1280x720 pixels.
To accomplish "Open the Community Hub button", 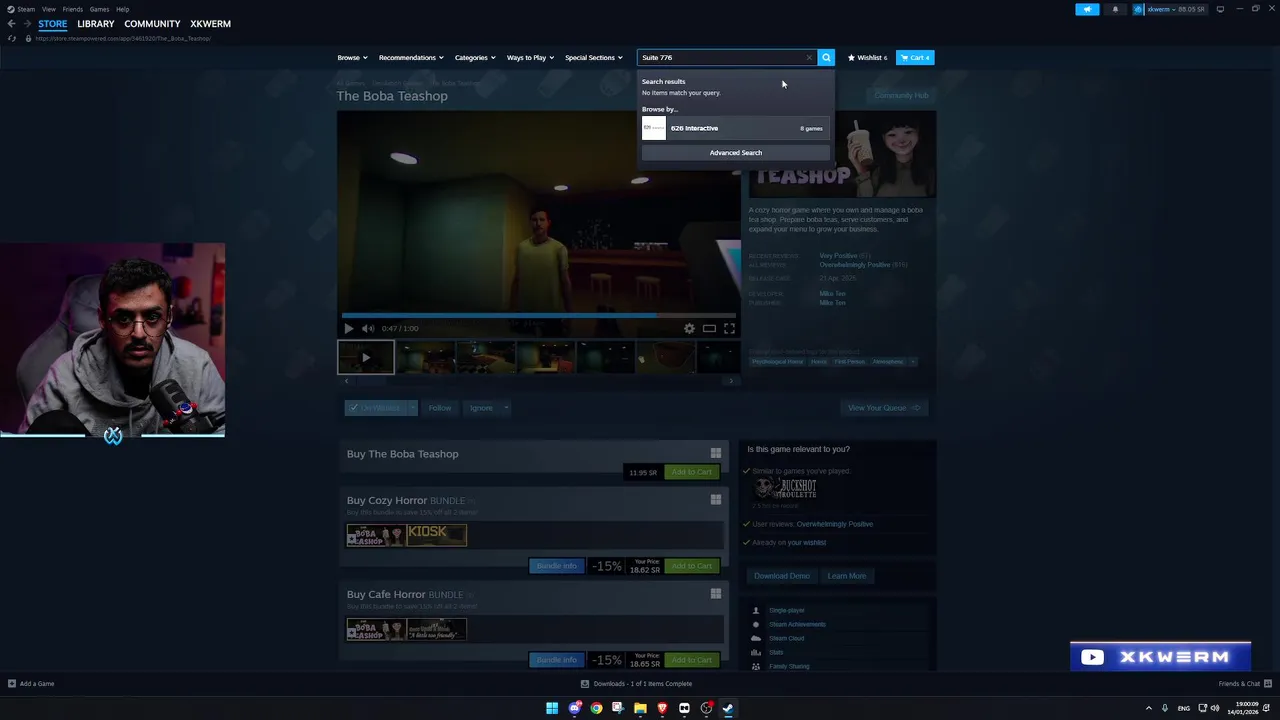I will (x=901, y=96).
